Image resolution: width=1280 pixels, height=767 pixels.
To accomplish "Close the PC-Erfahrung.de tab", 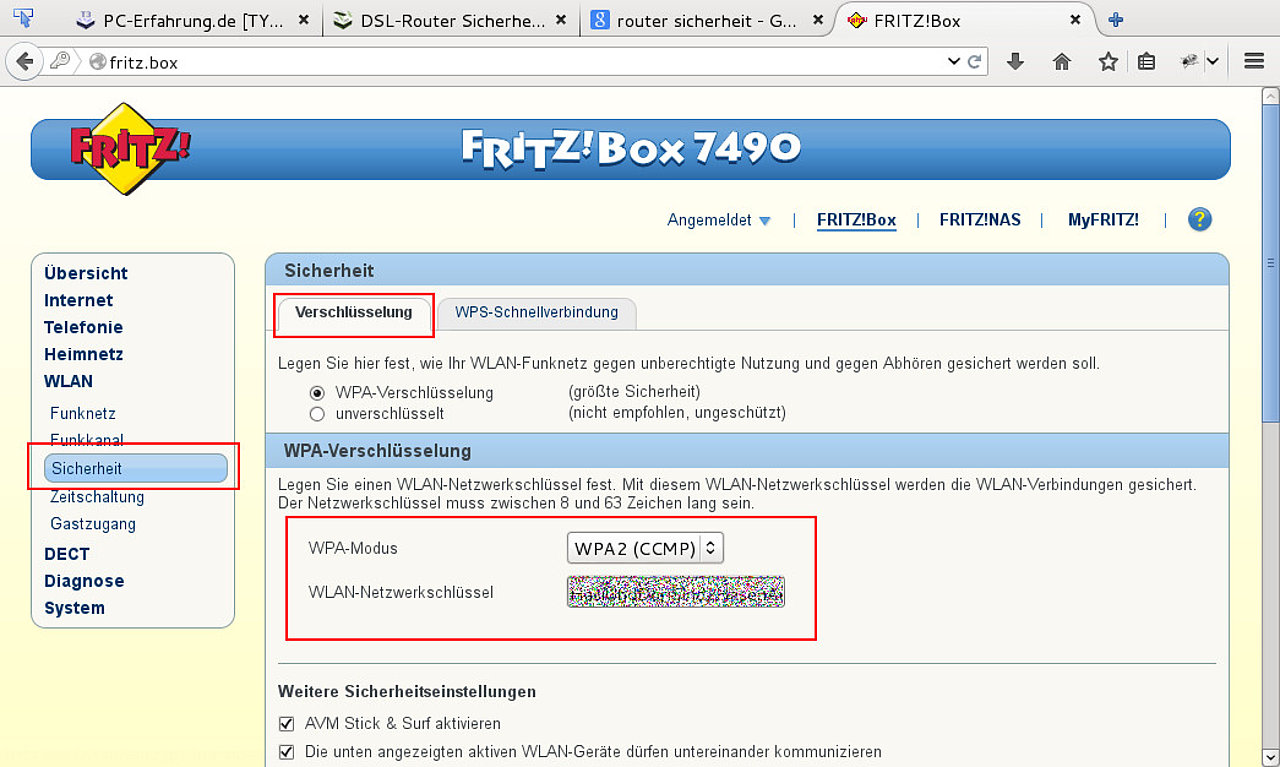I will coord(304,20).
